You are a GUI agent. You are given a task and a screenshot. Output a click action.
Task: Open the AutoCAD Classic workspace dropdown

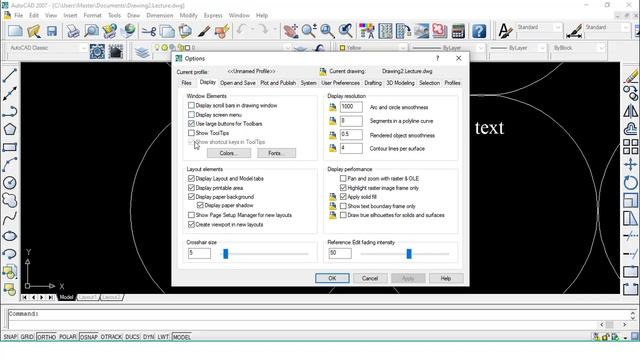tap(83, 48)
